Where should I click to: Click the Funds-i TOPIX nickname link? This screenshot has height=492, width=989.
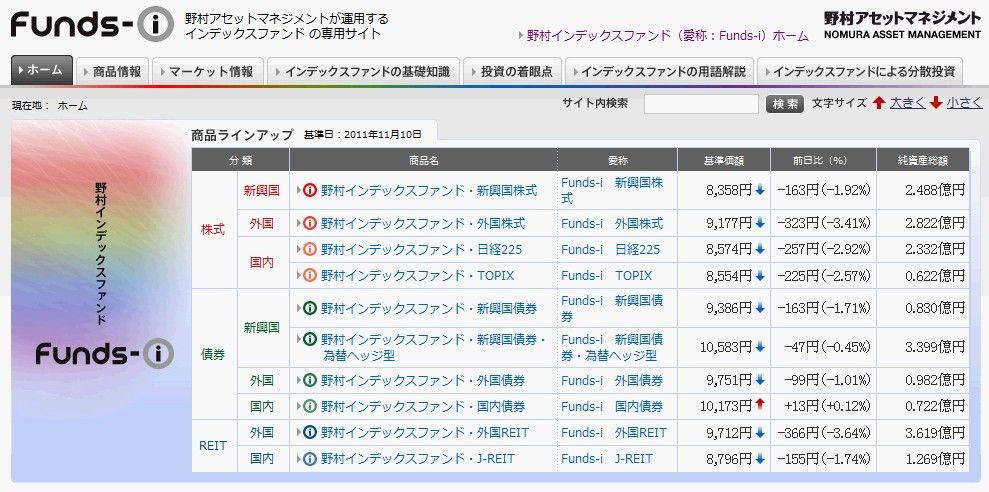tap(607, 276)
